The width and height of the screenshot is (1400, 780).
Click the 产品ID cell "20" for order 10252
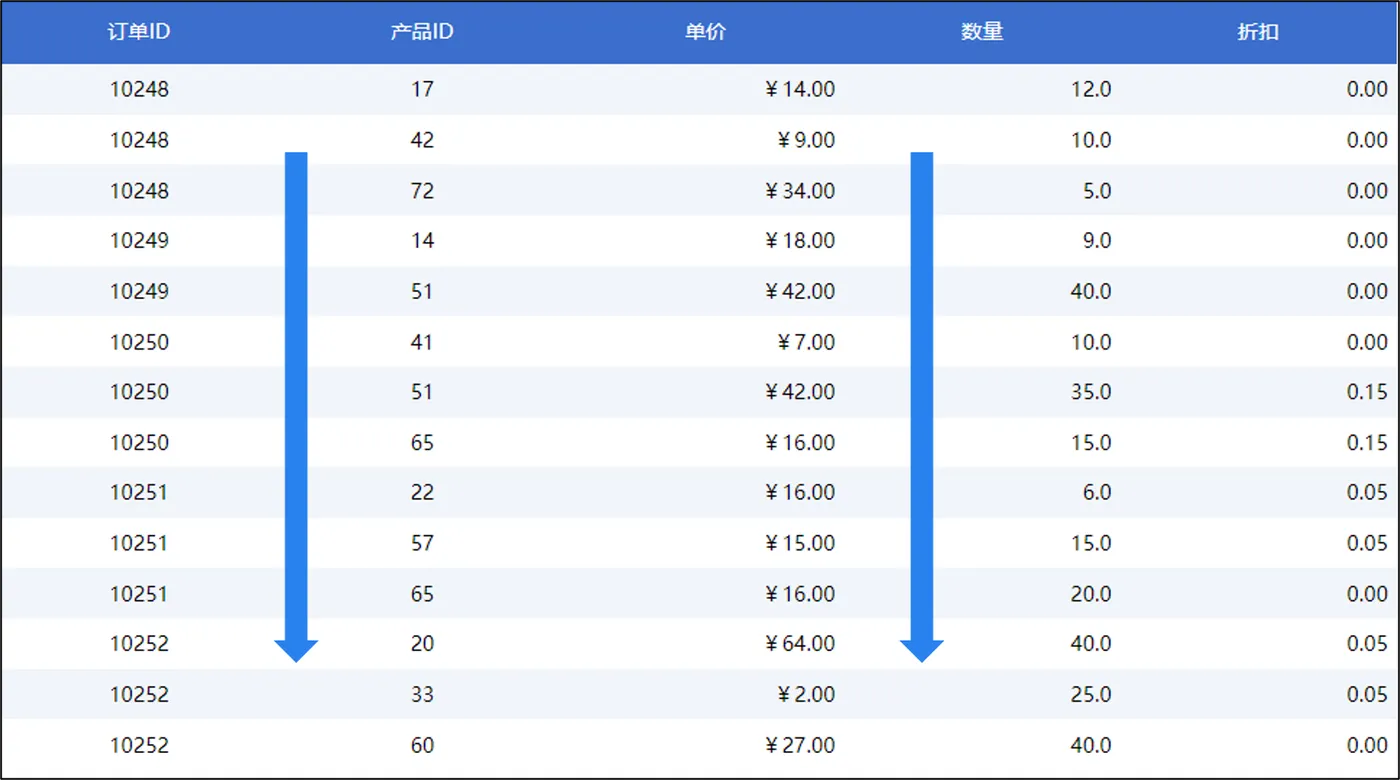(x=422, y=643)
